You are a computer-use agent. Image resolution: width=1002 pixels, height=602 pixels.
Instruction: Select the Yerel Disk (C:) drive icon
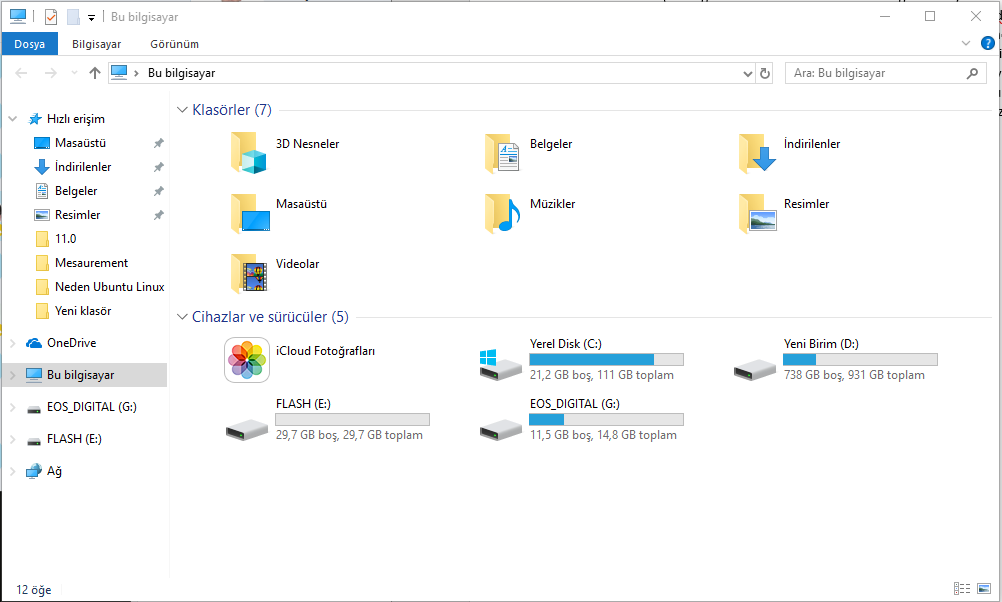(500, 365)
